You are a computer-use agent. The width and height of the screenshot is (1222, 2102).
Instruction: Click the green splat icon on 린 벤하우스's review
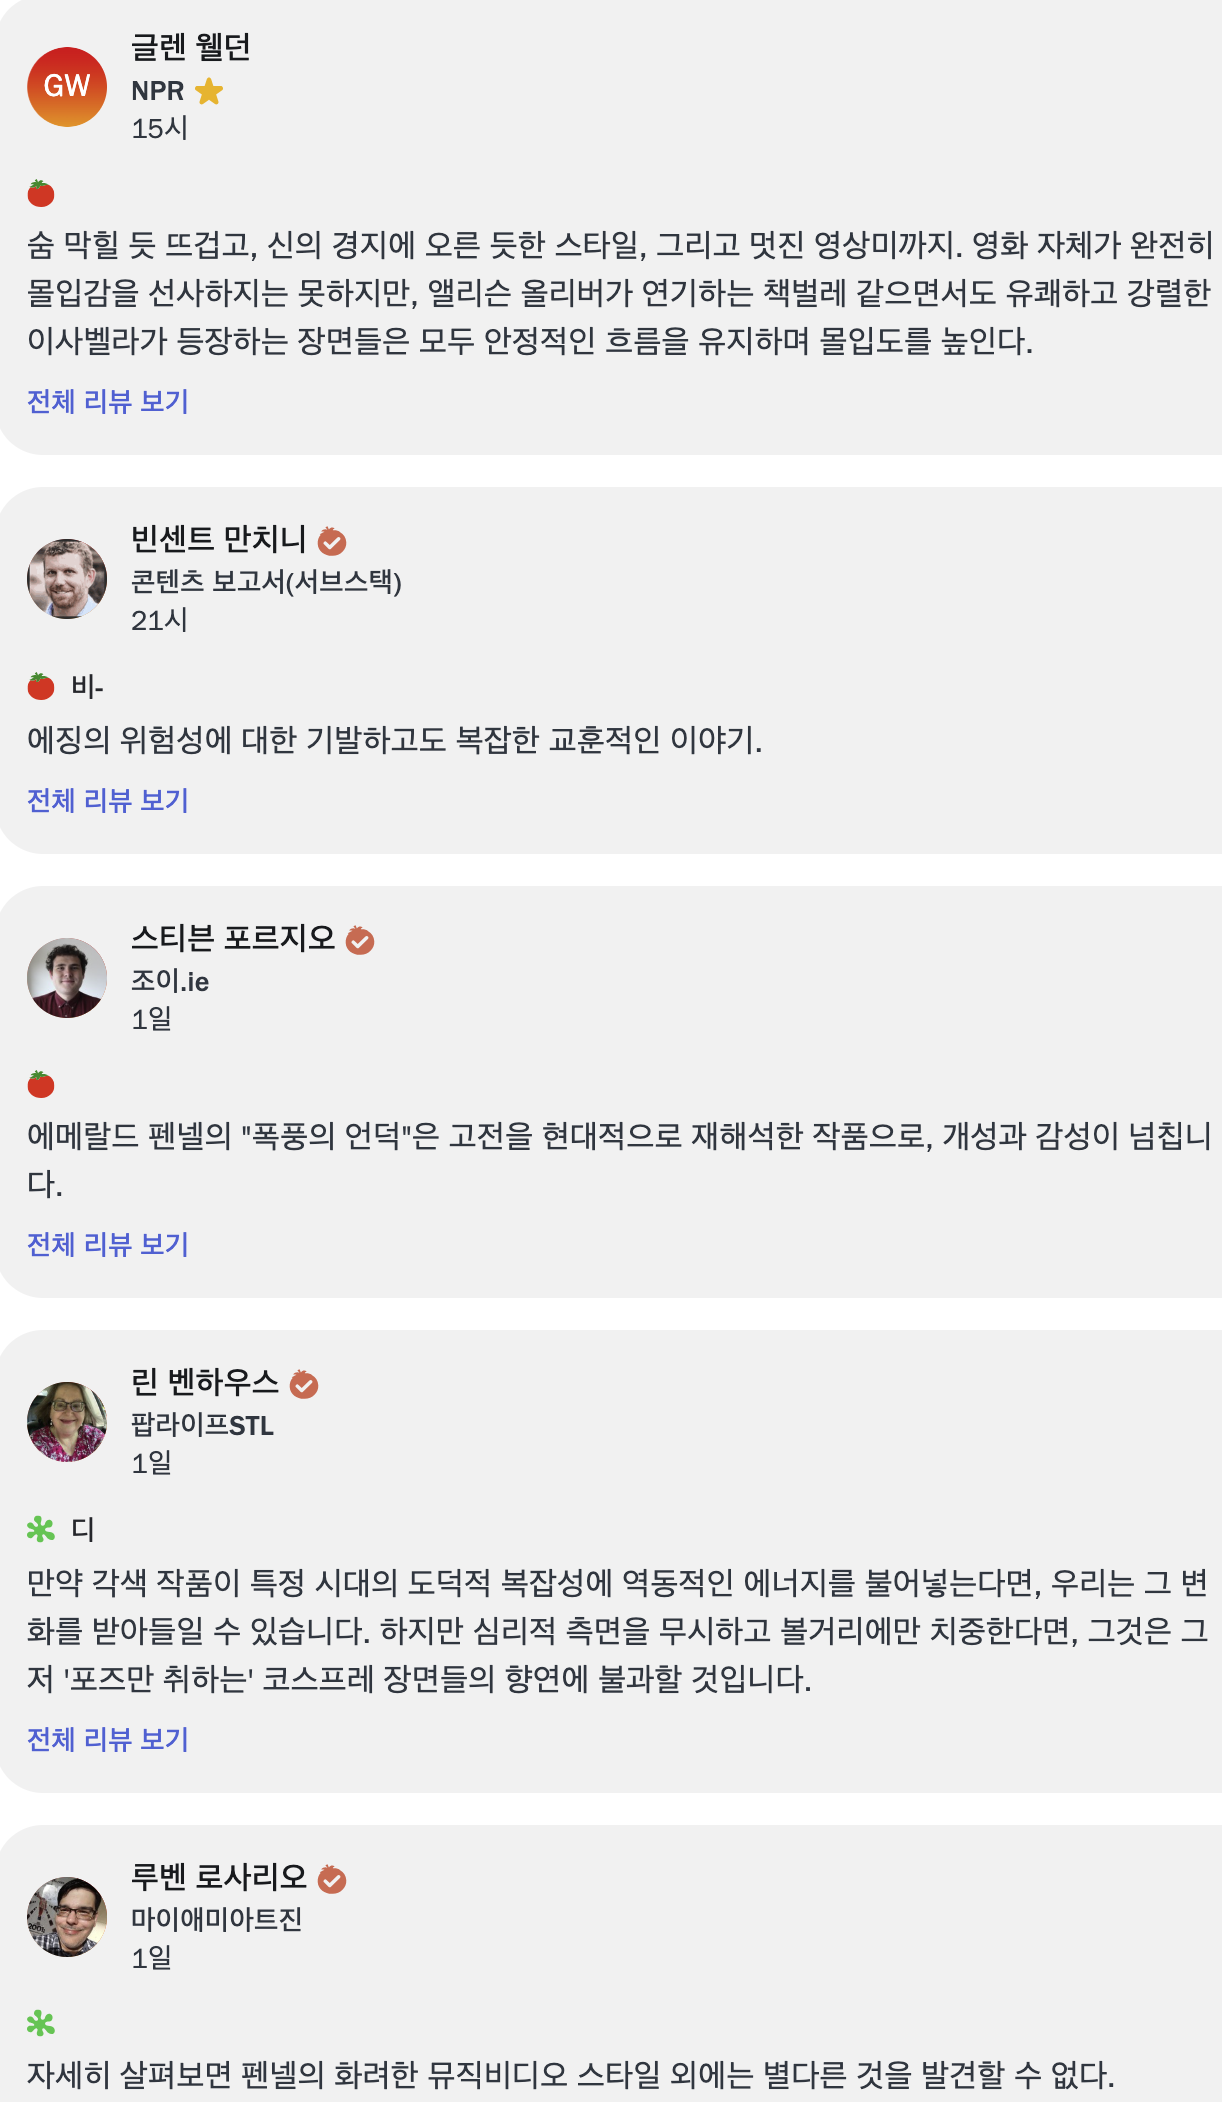[x=41, y=1529]
